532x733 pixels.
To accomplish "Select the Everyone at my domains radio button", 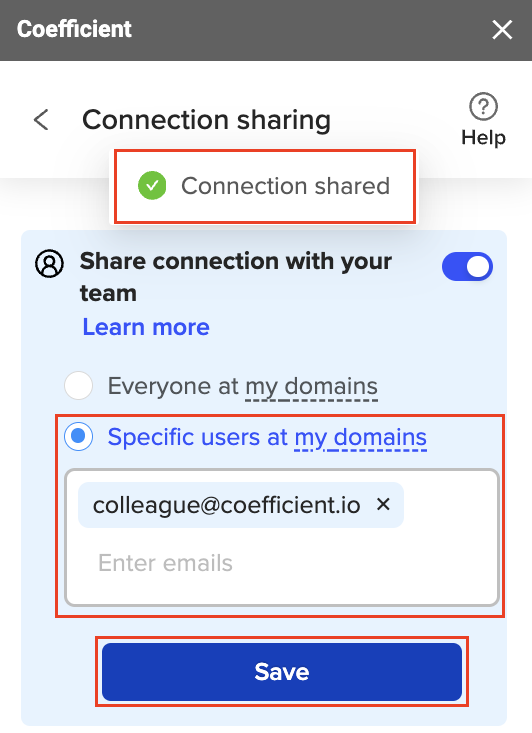I will click(x=79, y=386).
